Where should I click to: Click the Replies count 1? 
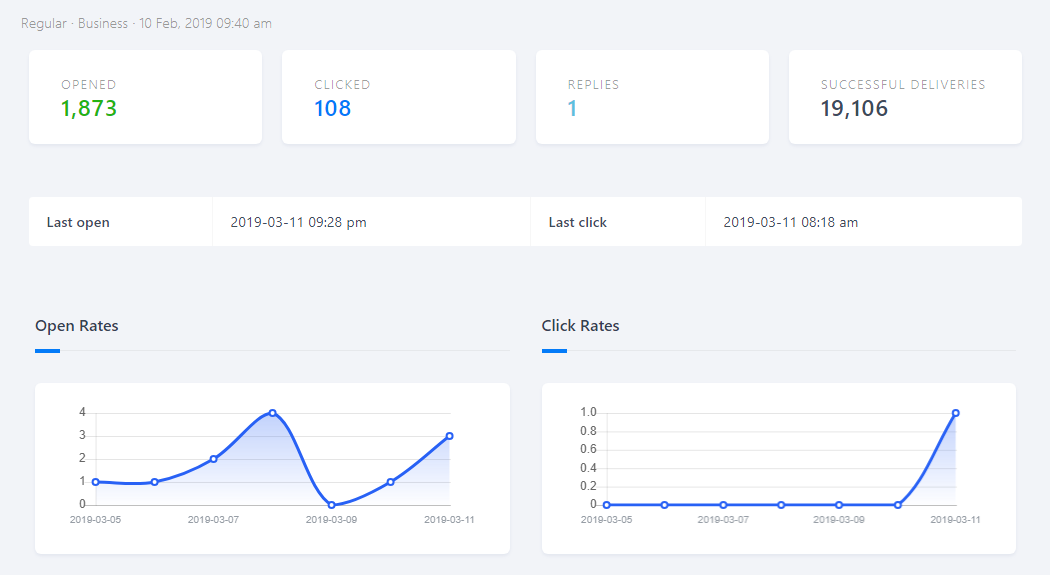click(x=572, y=108)
